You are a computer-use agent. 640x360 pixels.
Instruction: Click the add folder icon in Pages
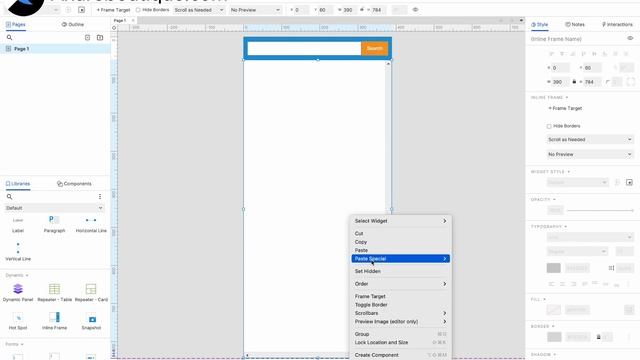[100, 38]
